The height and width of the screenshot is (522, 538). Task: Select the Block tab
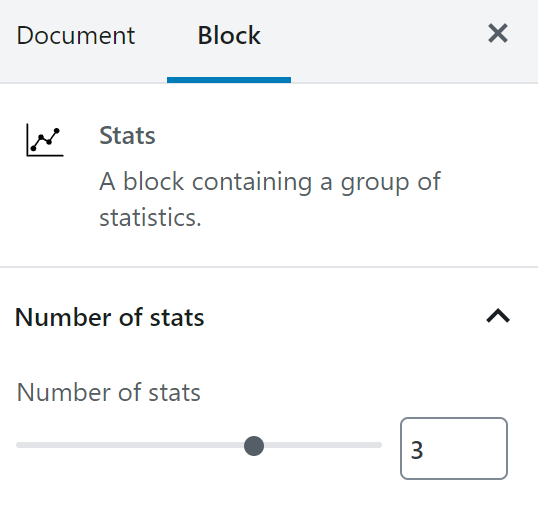(229, 35)
